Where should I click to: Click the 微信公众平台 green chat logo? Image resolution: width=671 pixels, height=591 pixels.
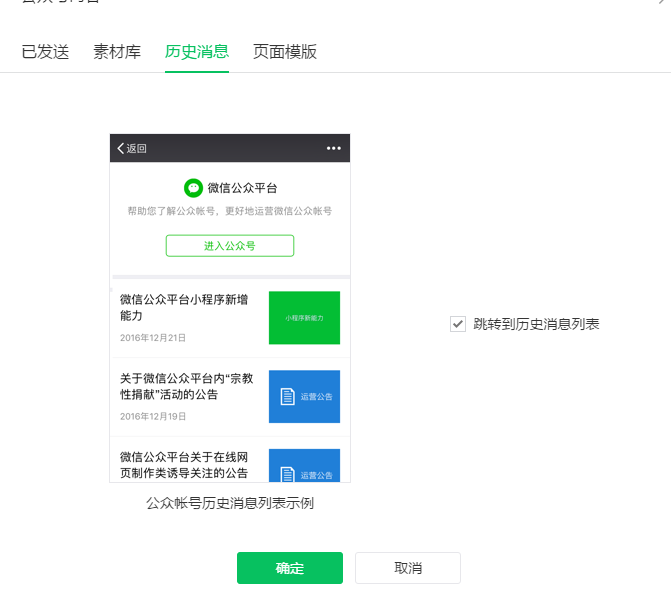tap(193, 188)
